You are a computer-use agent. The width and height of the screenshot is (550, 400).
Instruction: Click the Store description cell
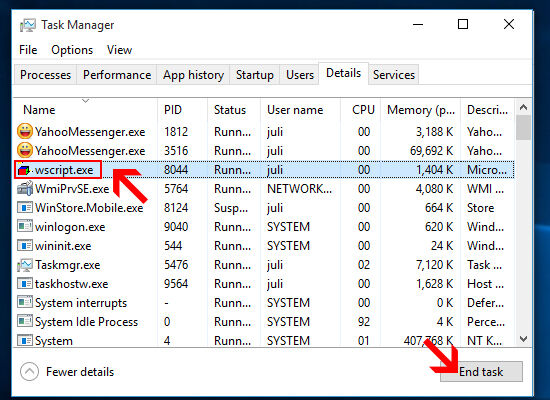(481, 208)
